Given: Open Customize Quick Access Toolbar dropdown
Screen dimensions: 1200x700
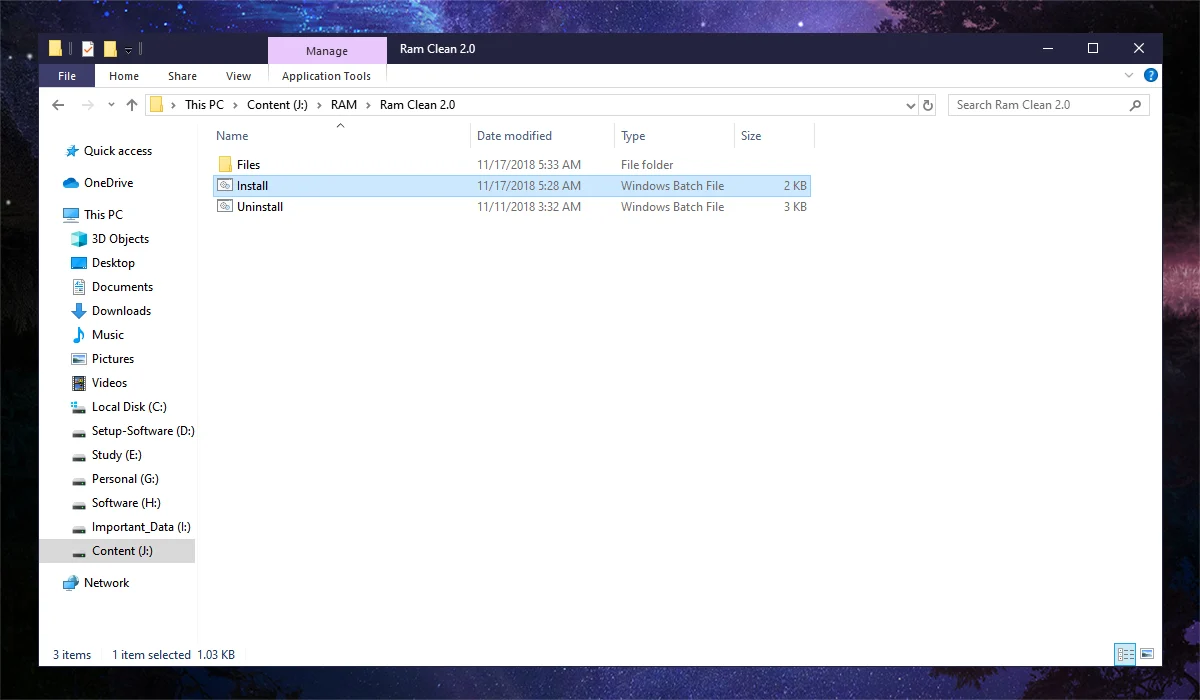Looking at the screenshot, I should (x=128, y=50).
